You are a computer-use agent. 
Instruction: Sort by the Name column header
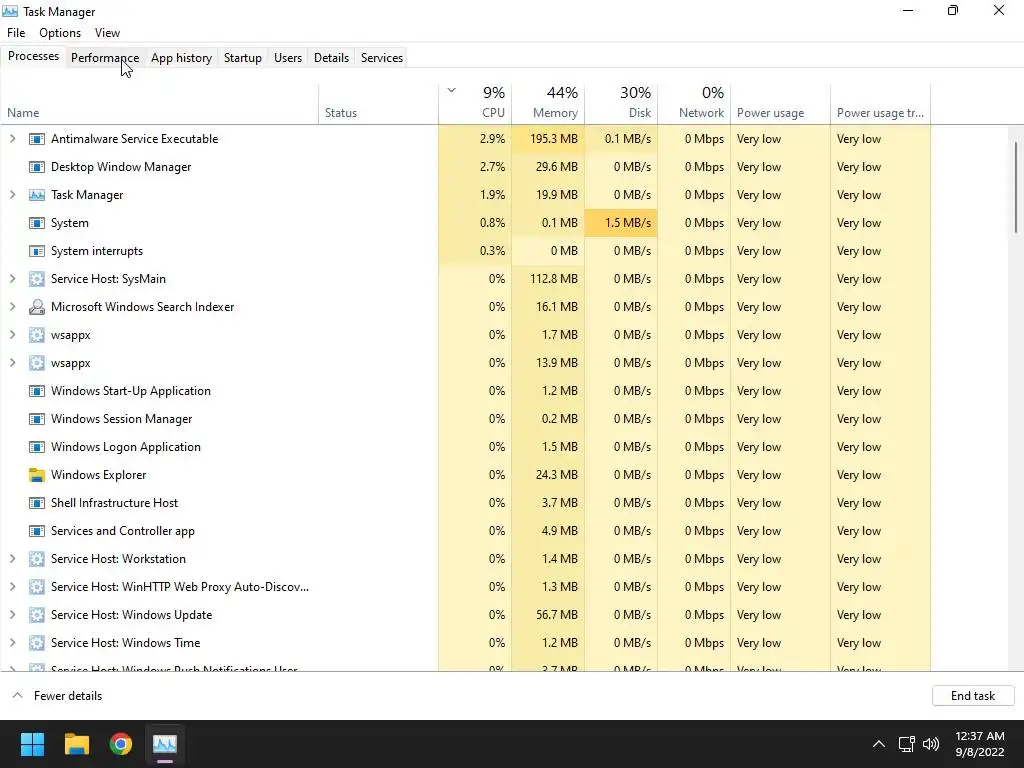point(159,104)
